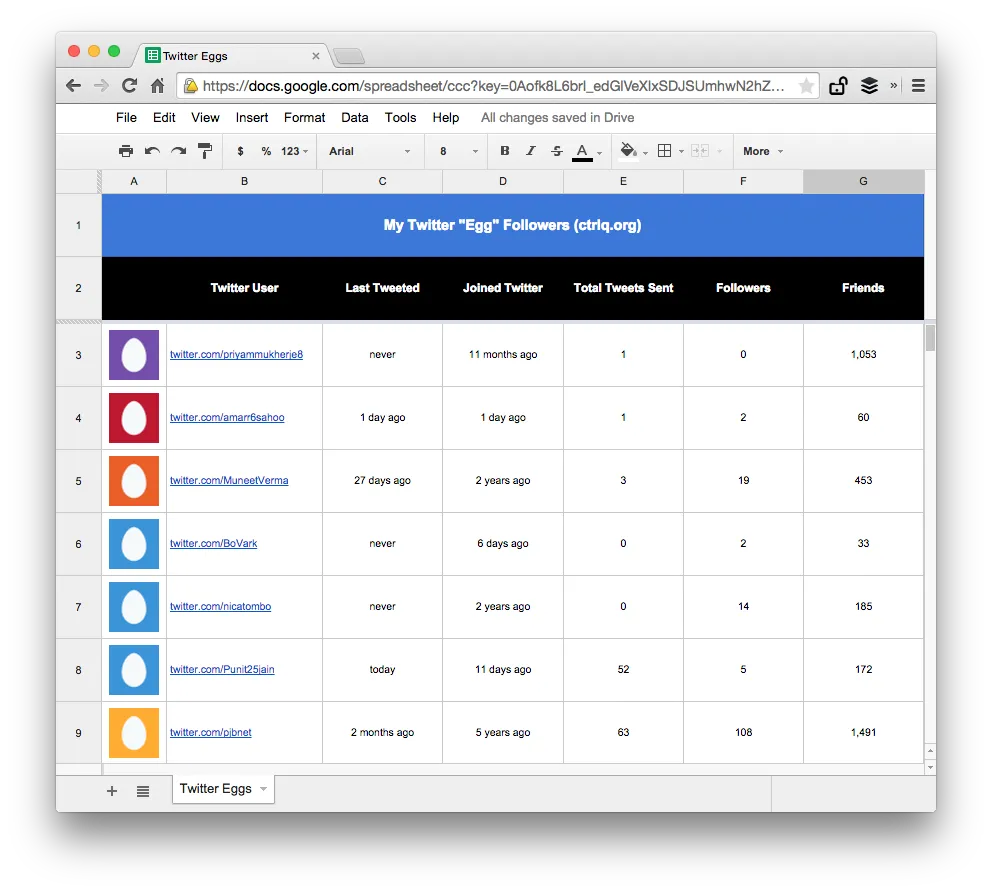Toggle italic text formatting
Image resolution: width=992 pixels, height=892 pixels.
(x=531, y=151)
